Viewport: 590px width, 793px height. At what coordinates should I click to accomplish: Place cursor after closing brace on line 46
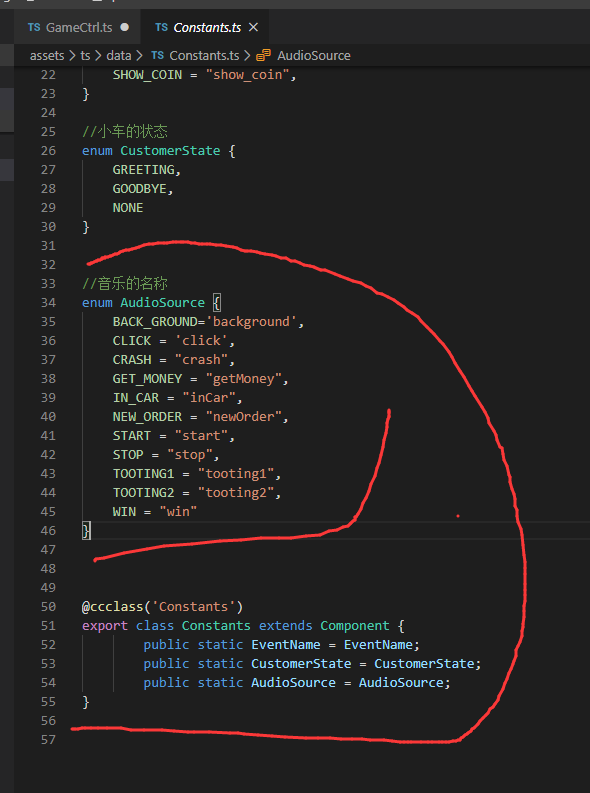pyautogui.click(x=91, y=531)
